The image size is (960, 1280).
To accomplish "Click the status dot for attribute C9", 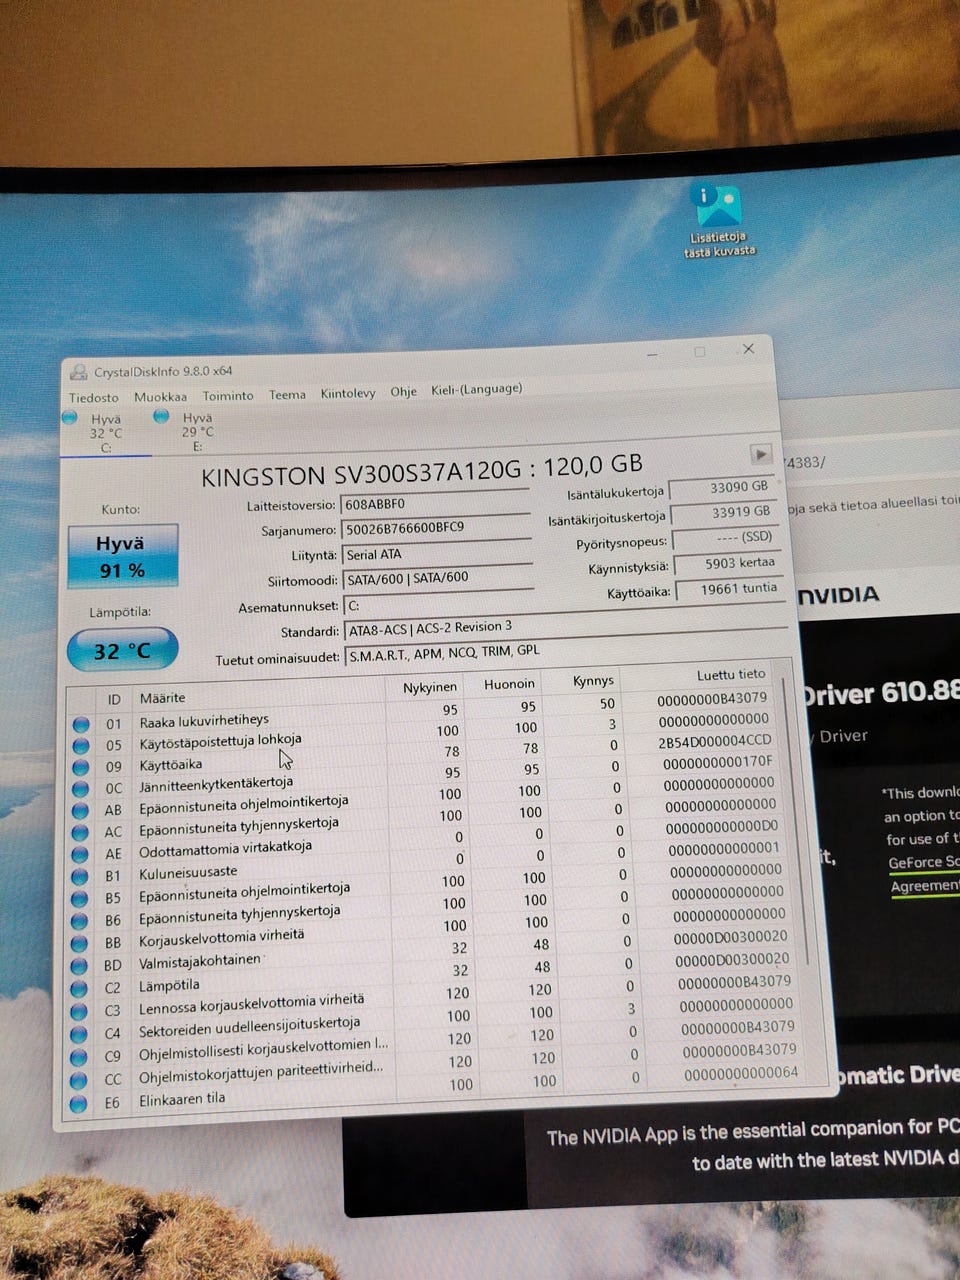I will click(79, 1057).
